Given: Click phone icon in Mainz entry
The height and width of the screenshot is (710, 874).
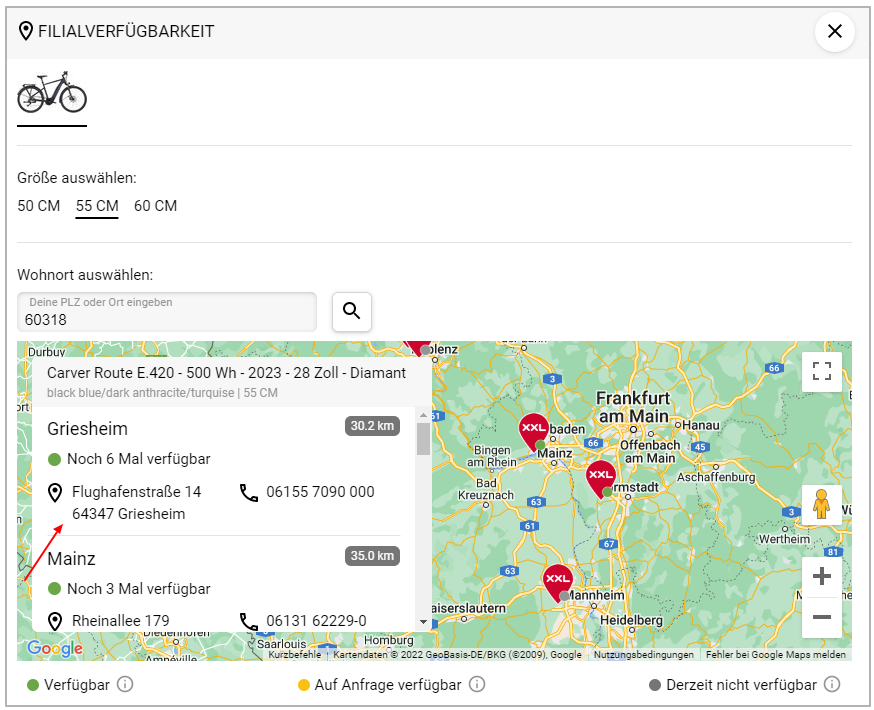Looking at the screenshot, I should [x=249, y=621].
